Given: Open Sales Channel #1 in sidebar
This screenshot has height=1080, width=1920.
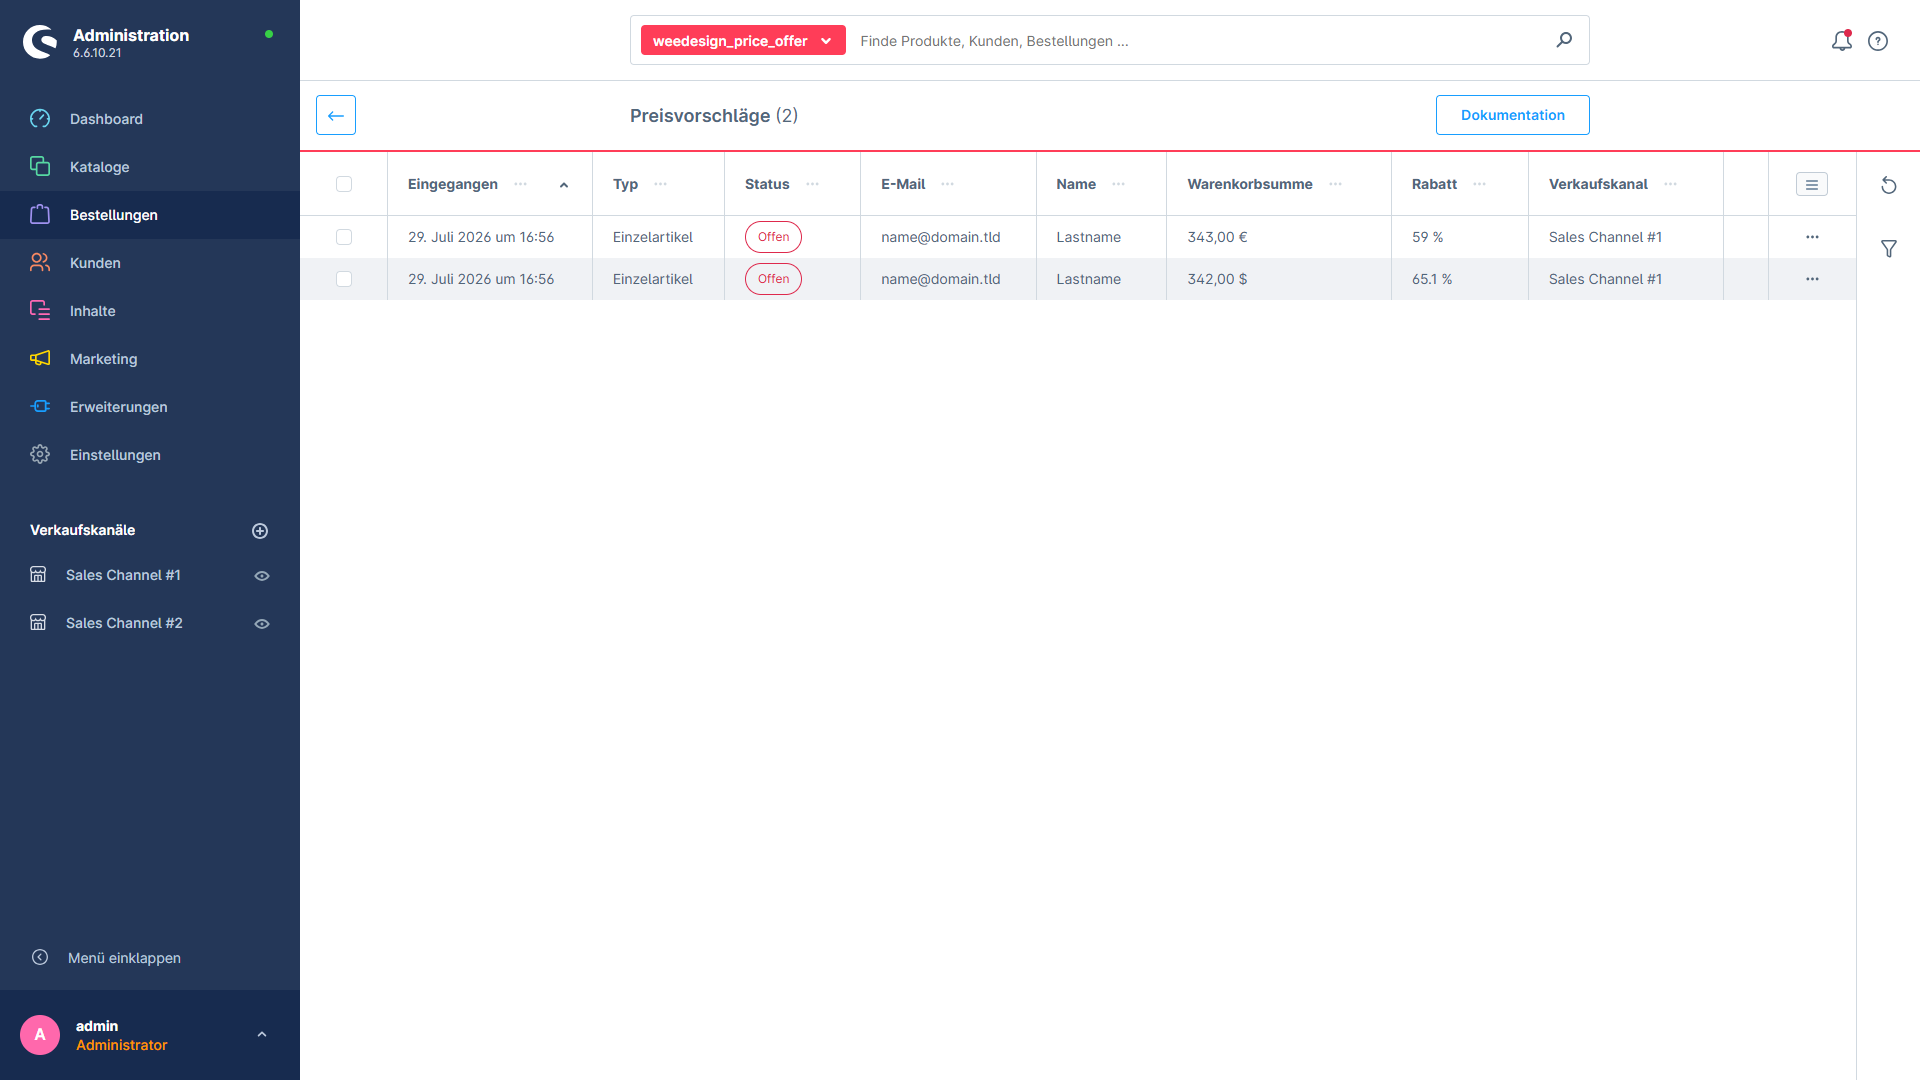Looking at the screenshot, I should [x=123, y=575].
